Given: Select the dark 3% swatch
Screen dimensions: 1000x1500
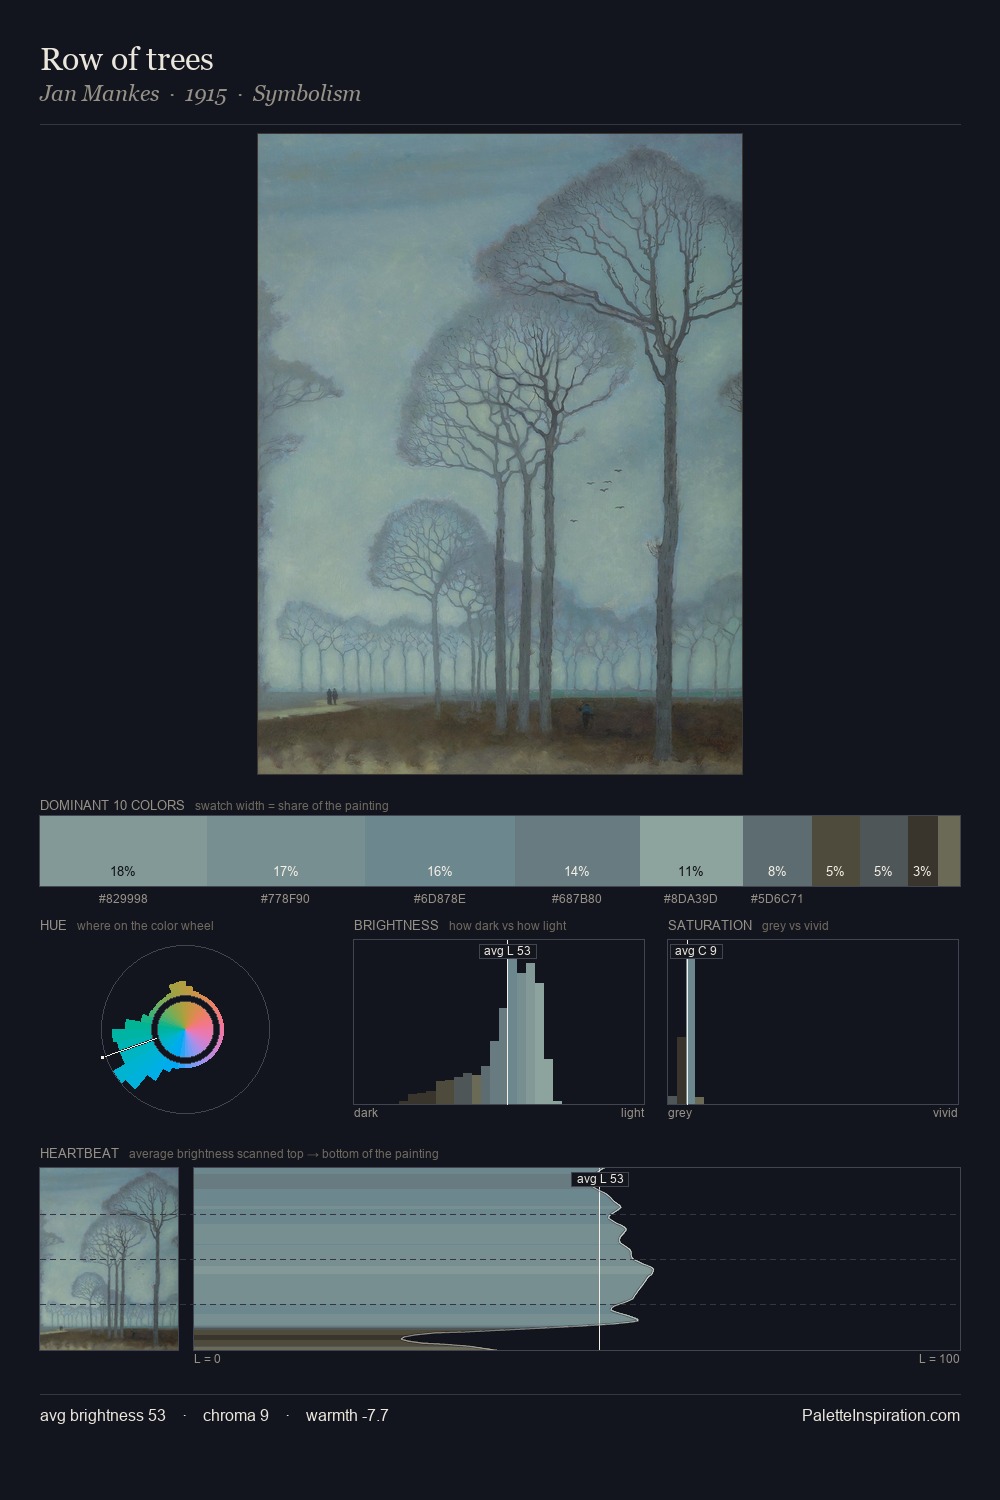Looking at the screenshot, I should [922, 851].
